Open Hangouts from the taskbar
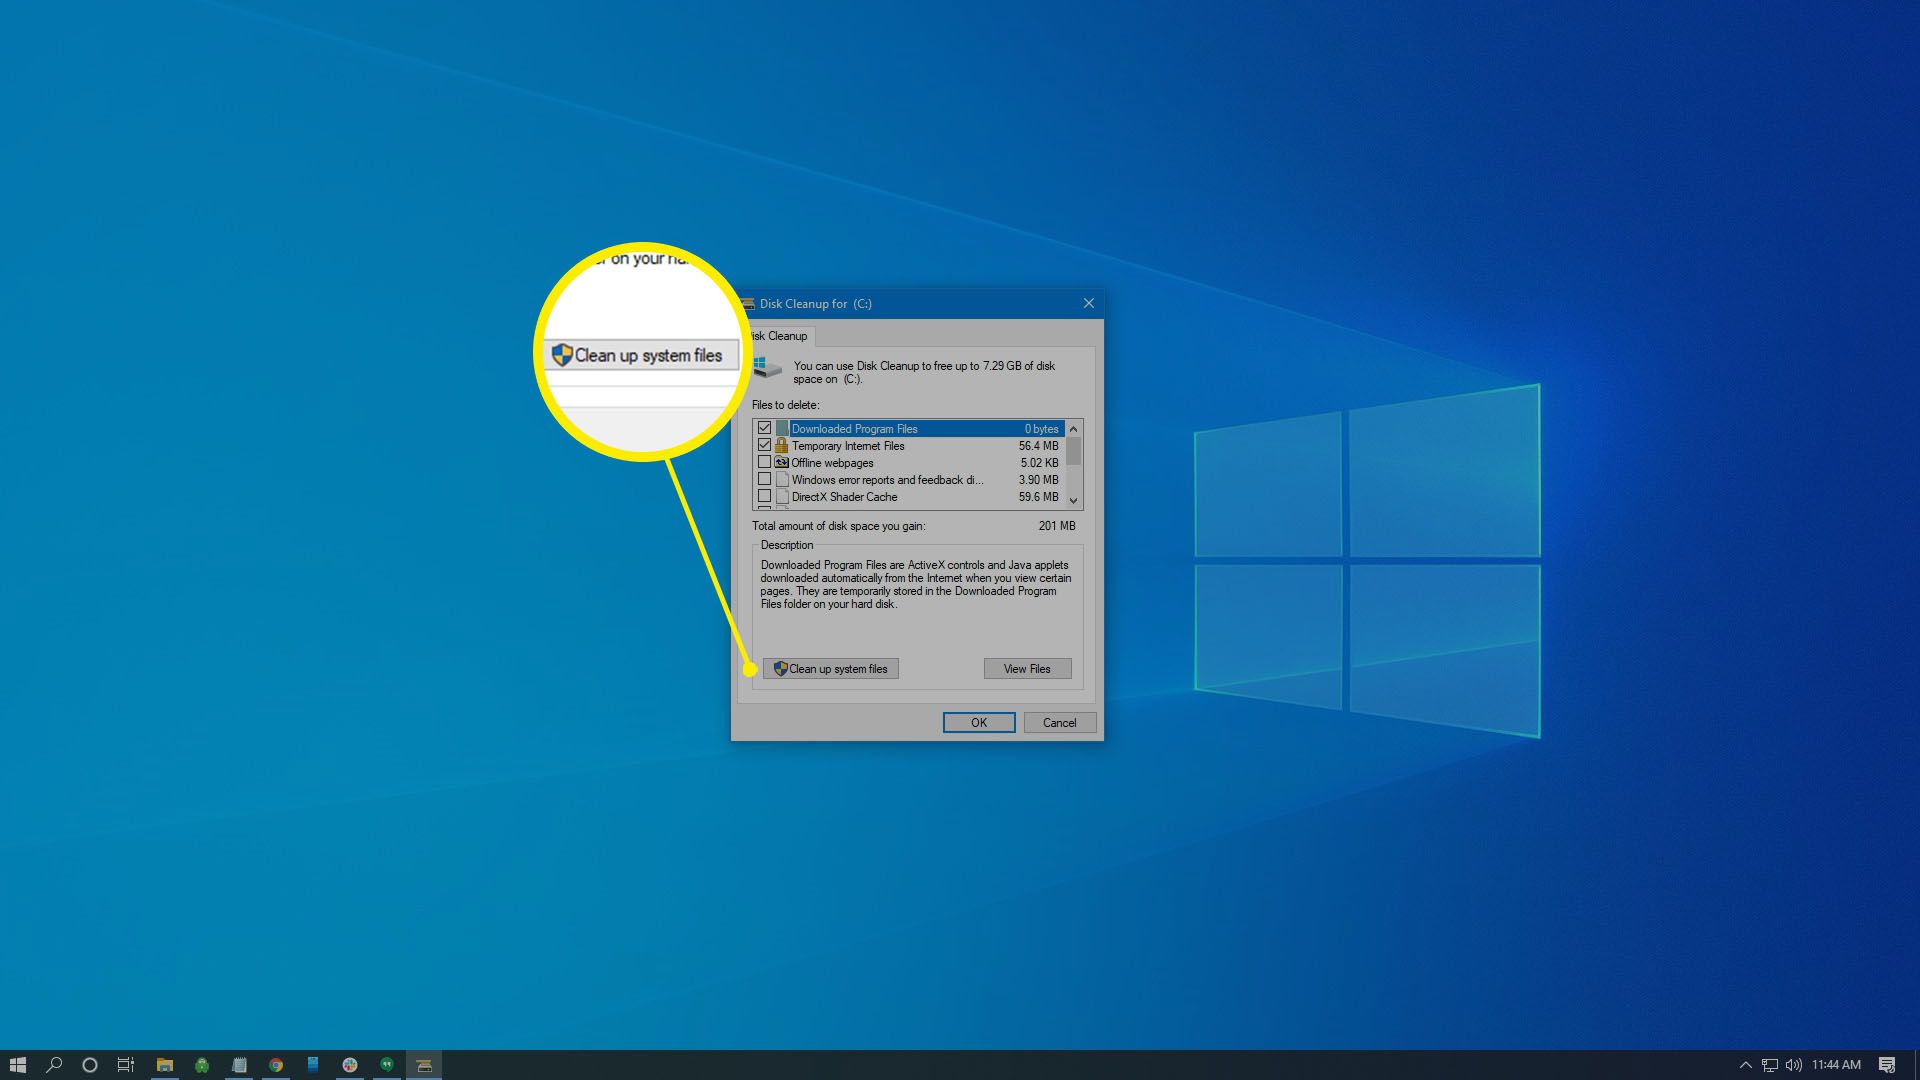Screen dimensions: 1920x1080 387,1065
